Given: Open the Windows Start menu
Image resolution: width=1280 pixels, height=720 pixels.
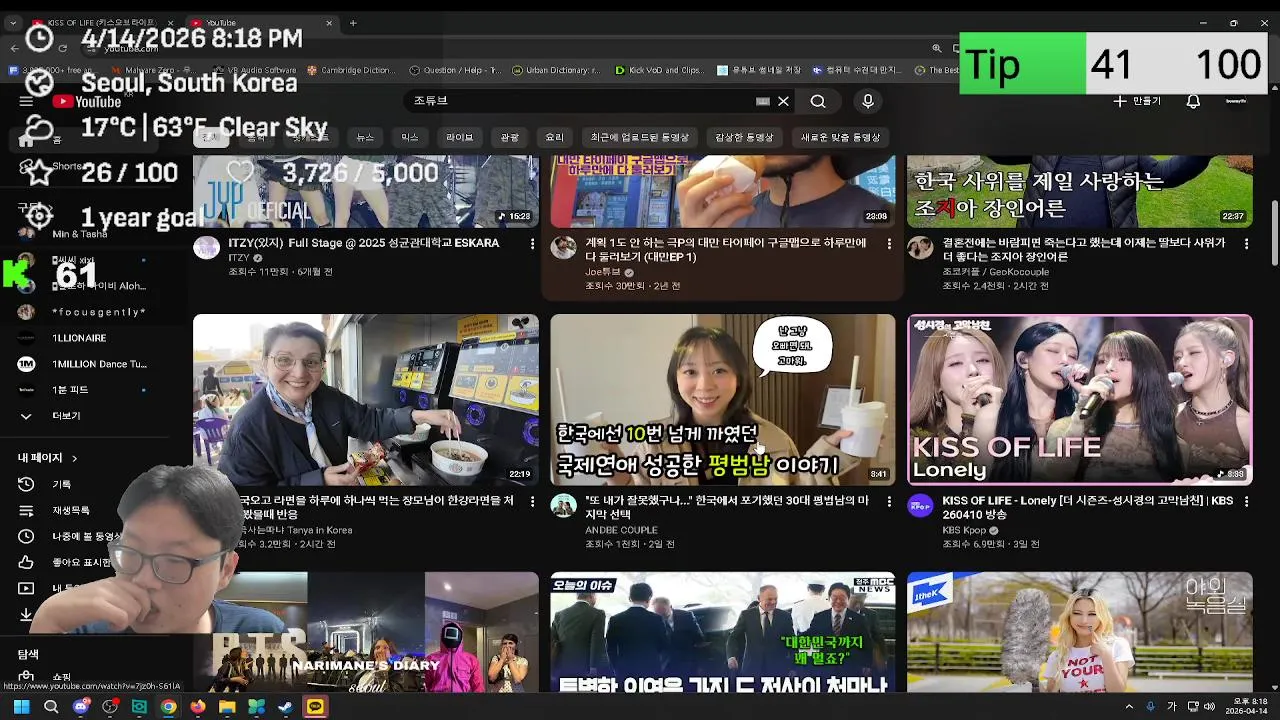Looking at the screenshot, I should (x=21, y=707).
